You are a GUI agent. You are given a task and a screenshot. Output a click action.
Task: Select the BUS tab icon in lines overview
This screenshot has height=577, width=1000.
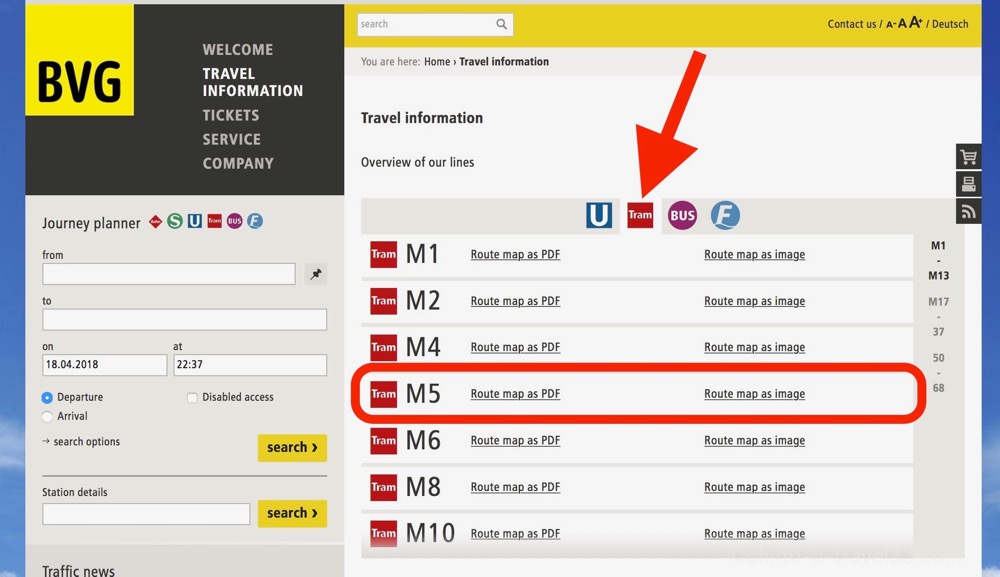pos(682,215)
